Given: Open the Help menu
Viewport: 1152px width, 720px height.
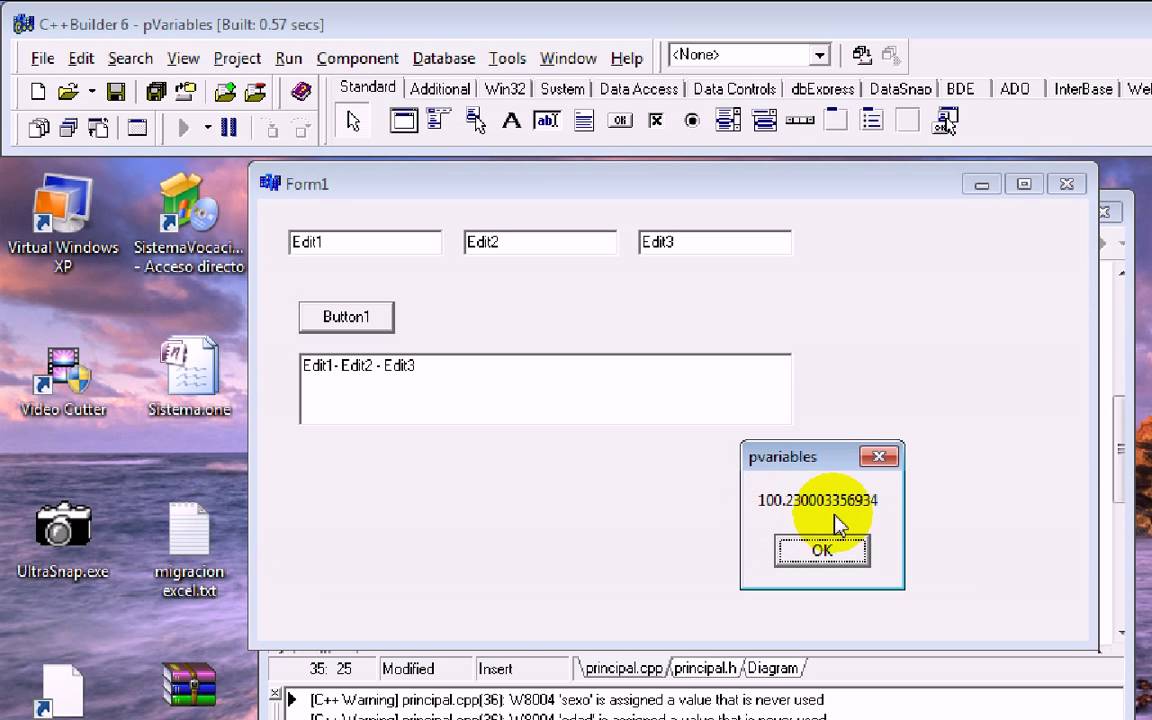Looking at the screenshot, I should [x=627, y=58].
